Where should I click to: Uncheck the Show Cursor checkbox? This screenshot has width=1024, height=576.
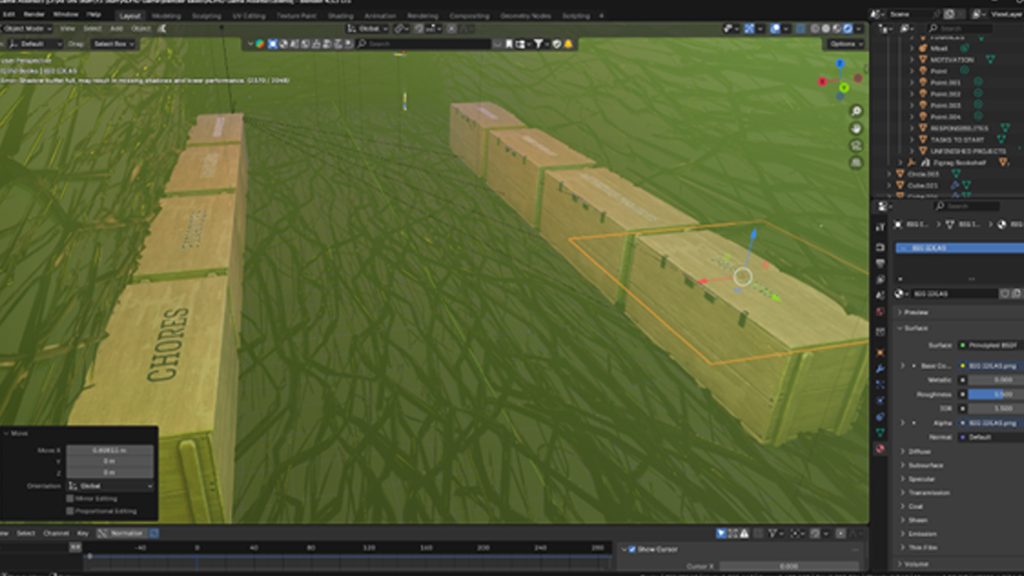click(x=631, y=549)
